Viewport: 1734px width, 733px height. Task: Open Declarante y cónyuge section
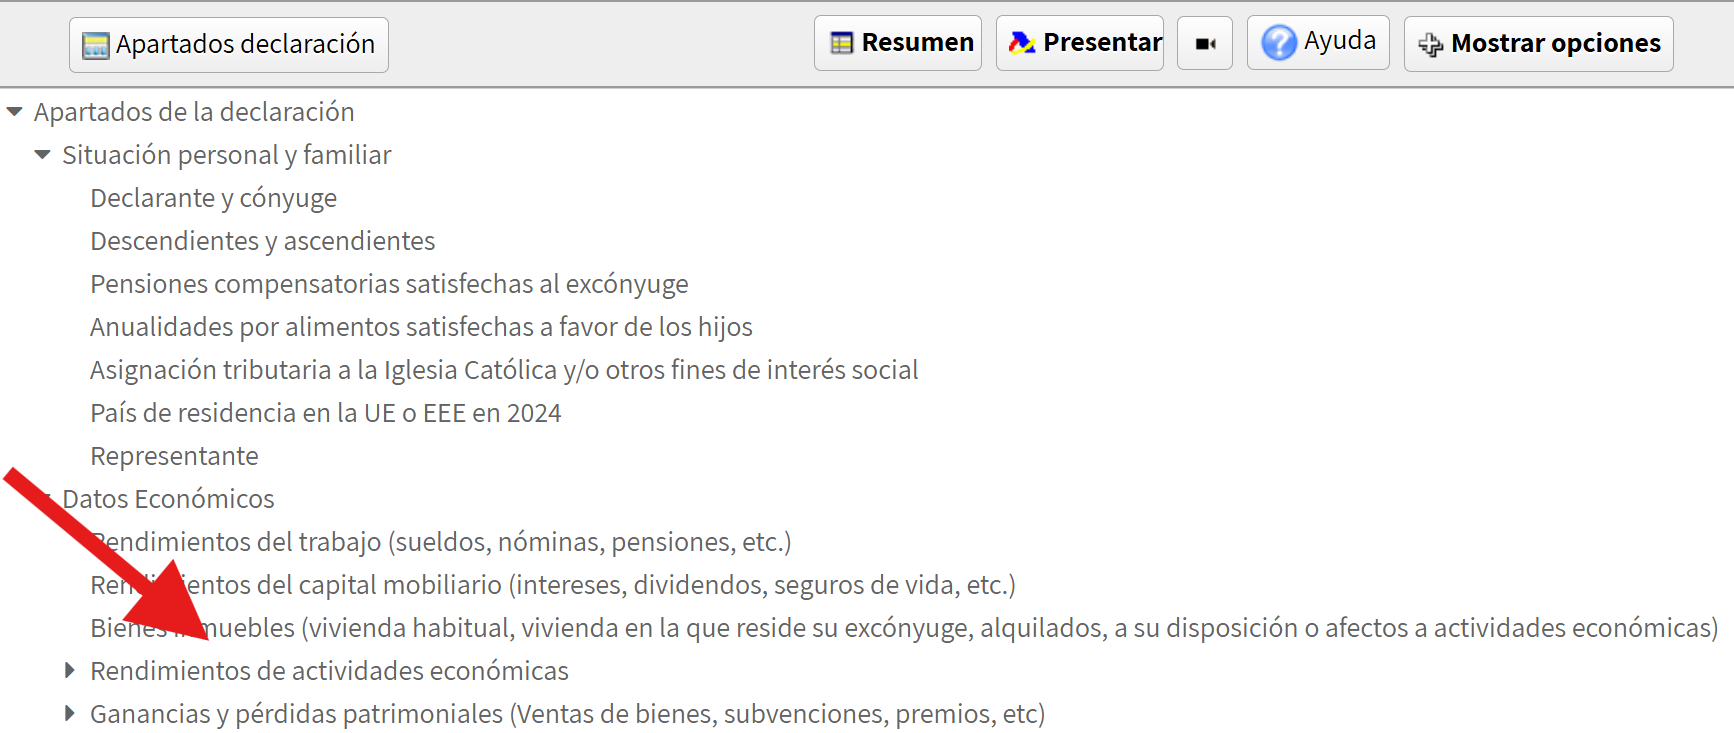click(x=214, y=198)
